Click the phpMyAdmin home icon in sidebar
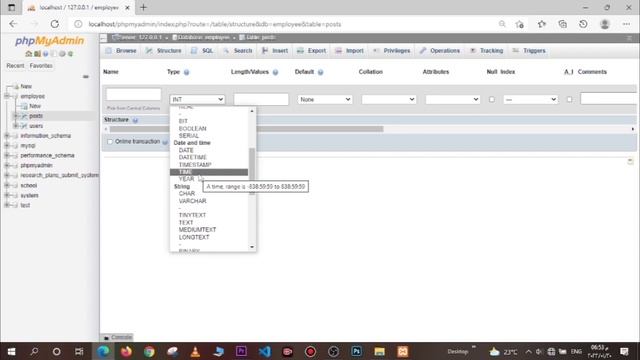This screenshot has width=640, height=360. [x=29, y=54]
